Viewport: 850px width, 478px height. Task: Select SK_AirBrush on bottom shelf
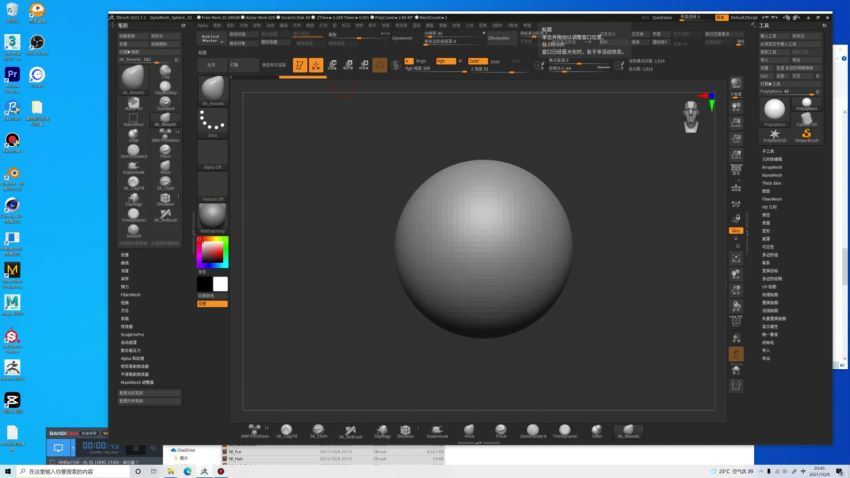350,431
